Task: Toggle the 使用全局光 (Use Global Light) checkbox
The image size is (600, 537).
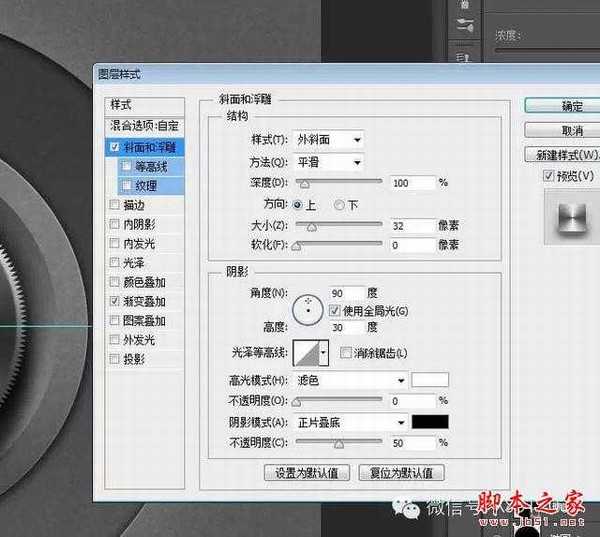Action: [x=336, y=310]
